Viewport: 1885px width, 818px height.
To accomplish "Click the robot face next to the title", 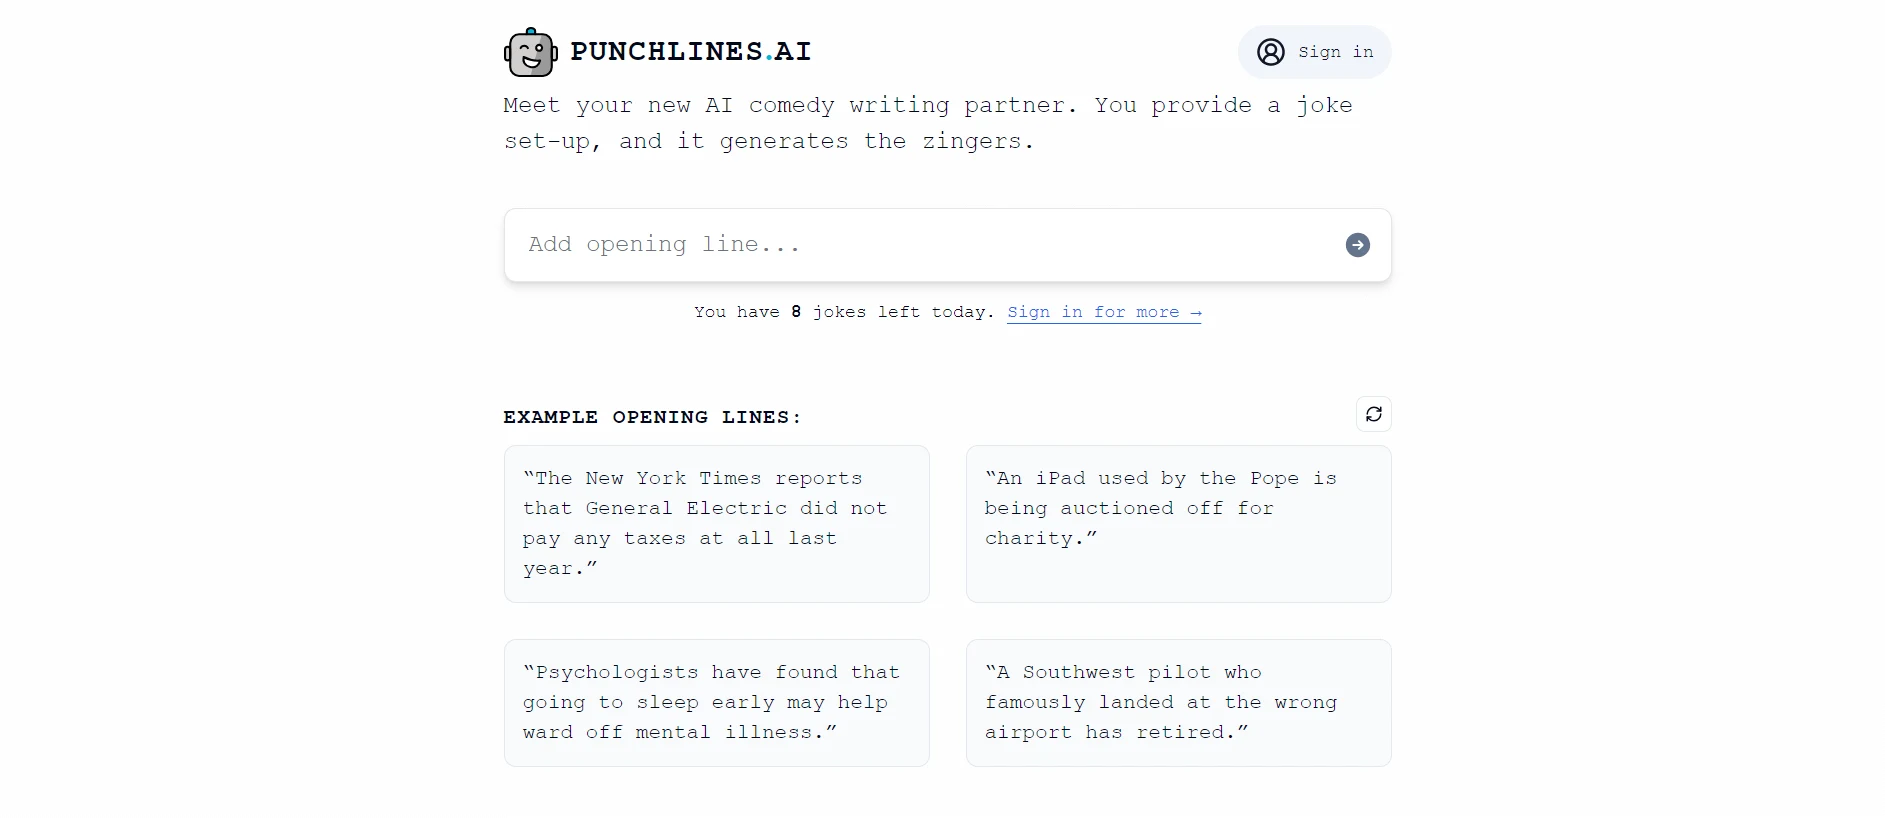I will (x=529, y=52).
